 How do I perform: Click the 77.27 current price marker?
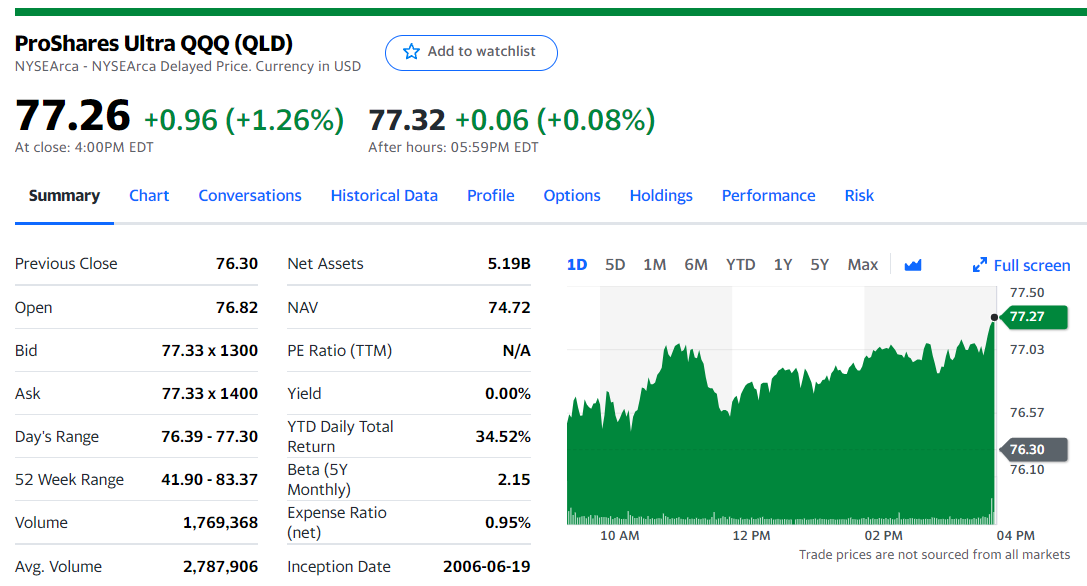pyautogui.click(x=1034, y=317)
